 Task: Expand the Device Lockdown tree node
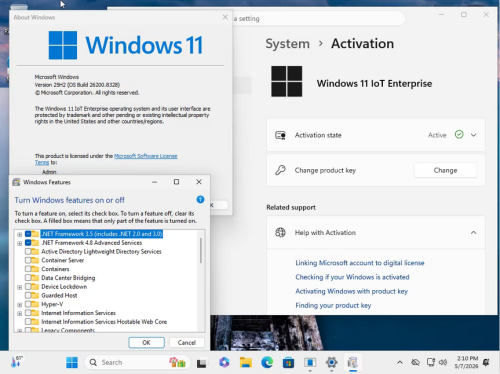click(20, 287)
